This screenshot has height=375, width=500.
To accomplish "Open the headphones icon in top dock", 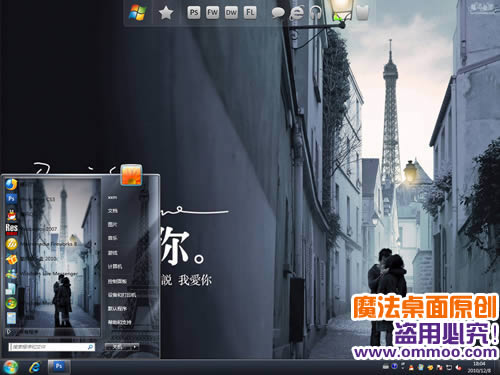I will click(x=316, y=13).
